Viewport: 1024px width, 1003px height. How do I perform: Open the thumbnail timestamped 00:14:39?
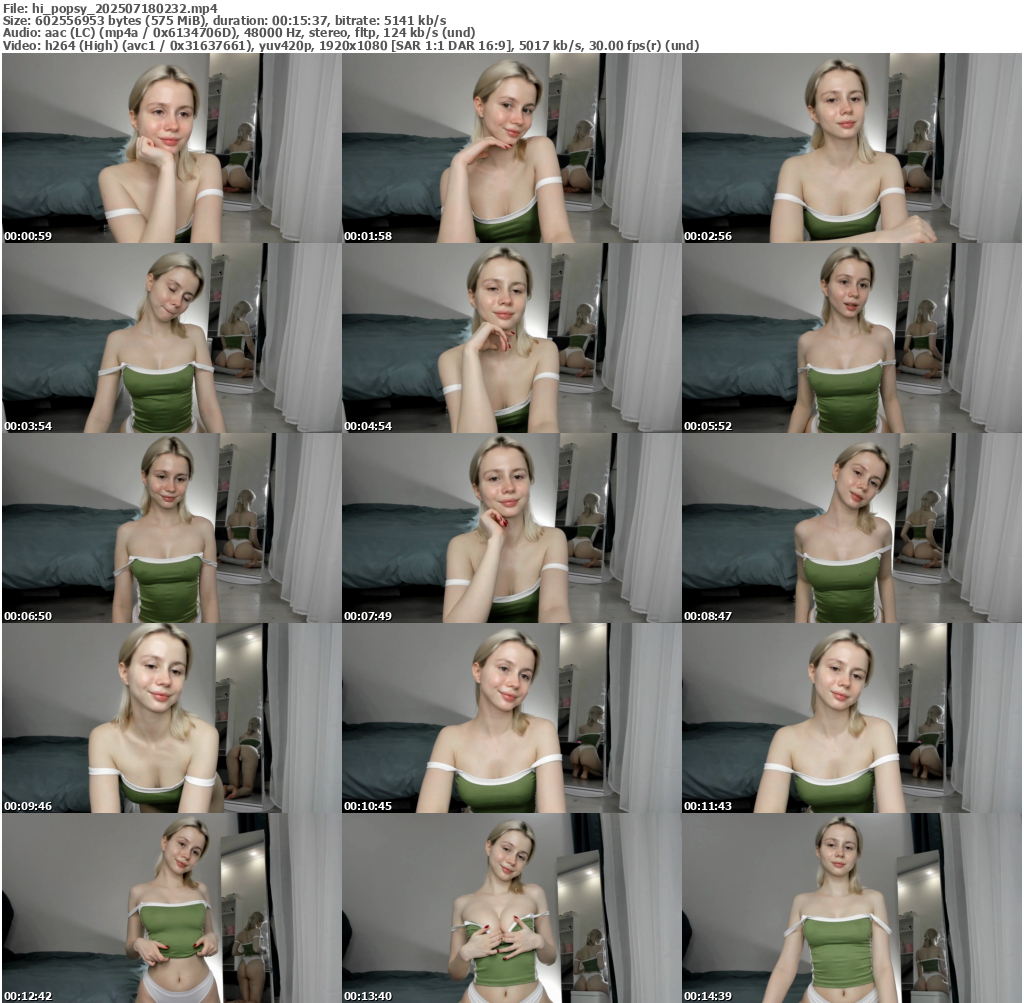click(x=852, y=908)
